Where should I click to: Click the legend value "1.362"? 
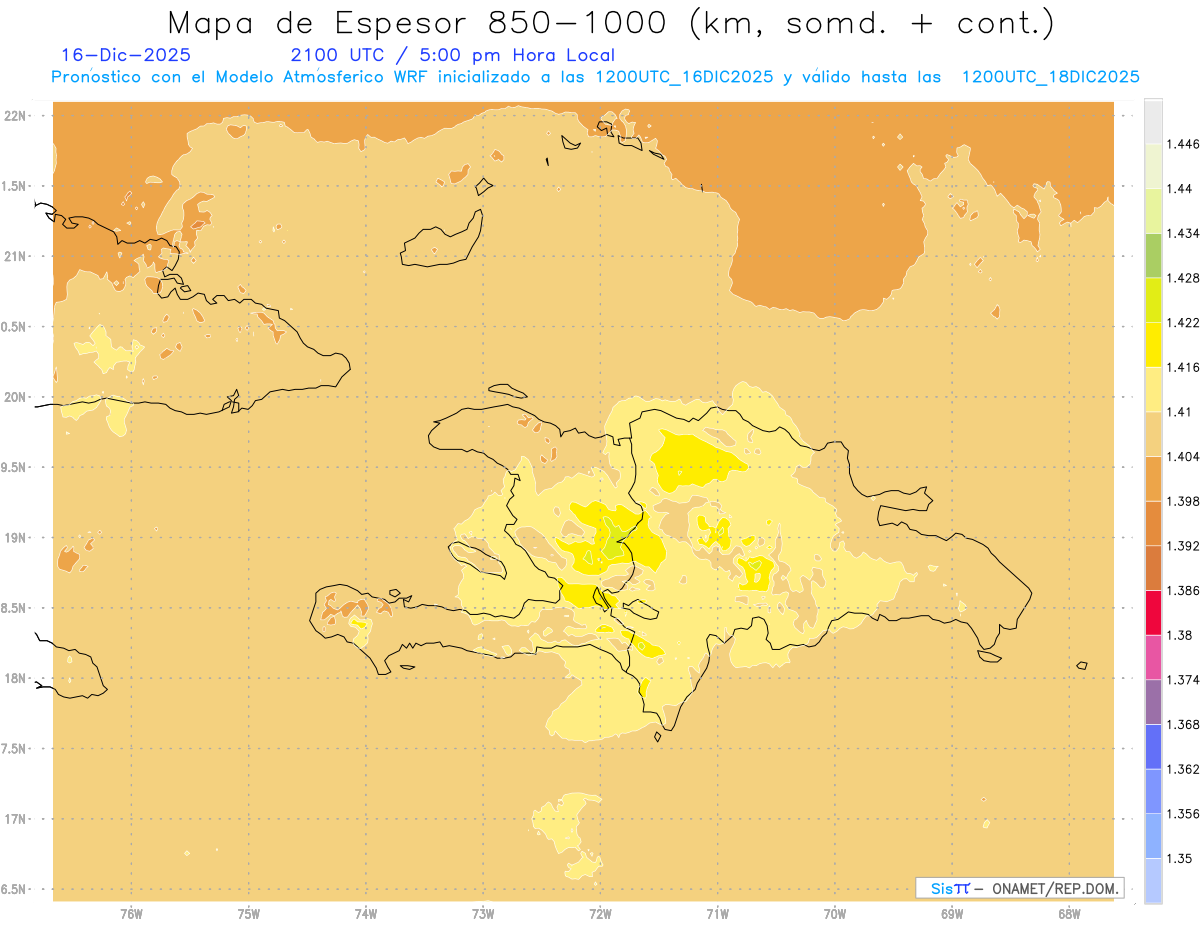(1183, 769)
